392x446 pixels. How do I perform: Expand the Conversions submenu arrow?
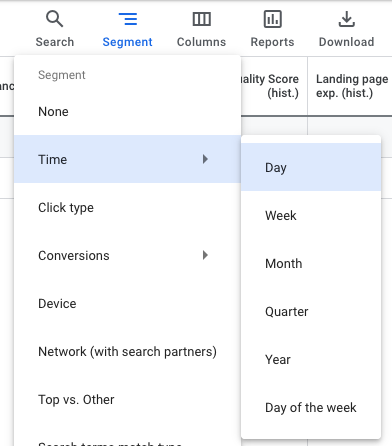pyautogui.click(x=205, y=255)
